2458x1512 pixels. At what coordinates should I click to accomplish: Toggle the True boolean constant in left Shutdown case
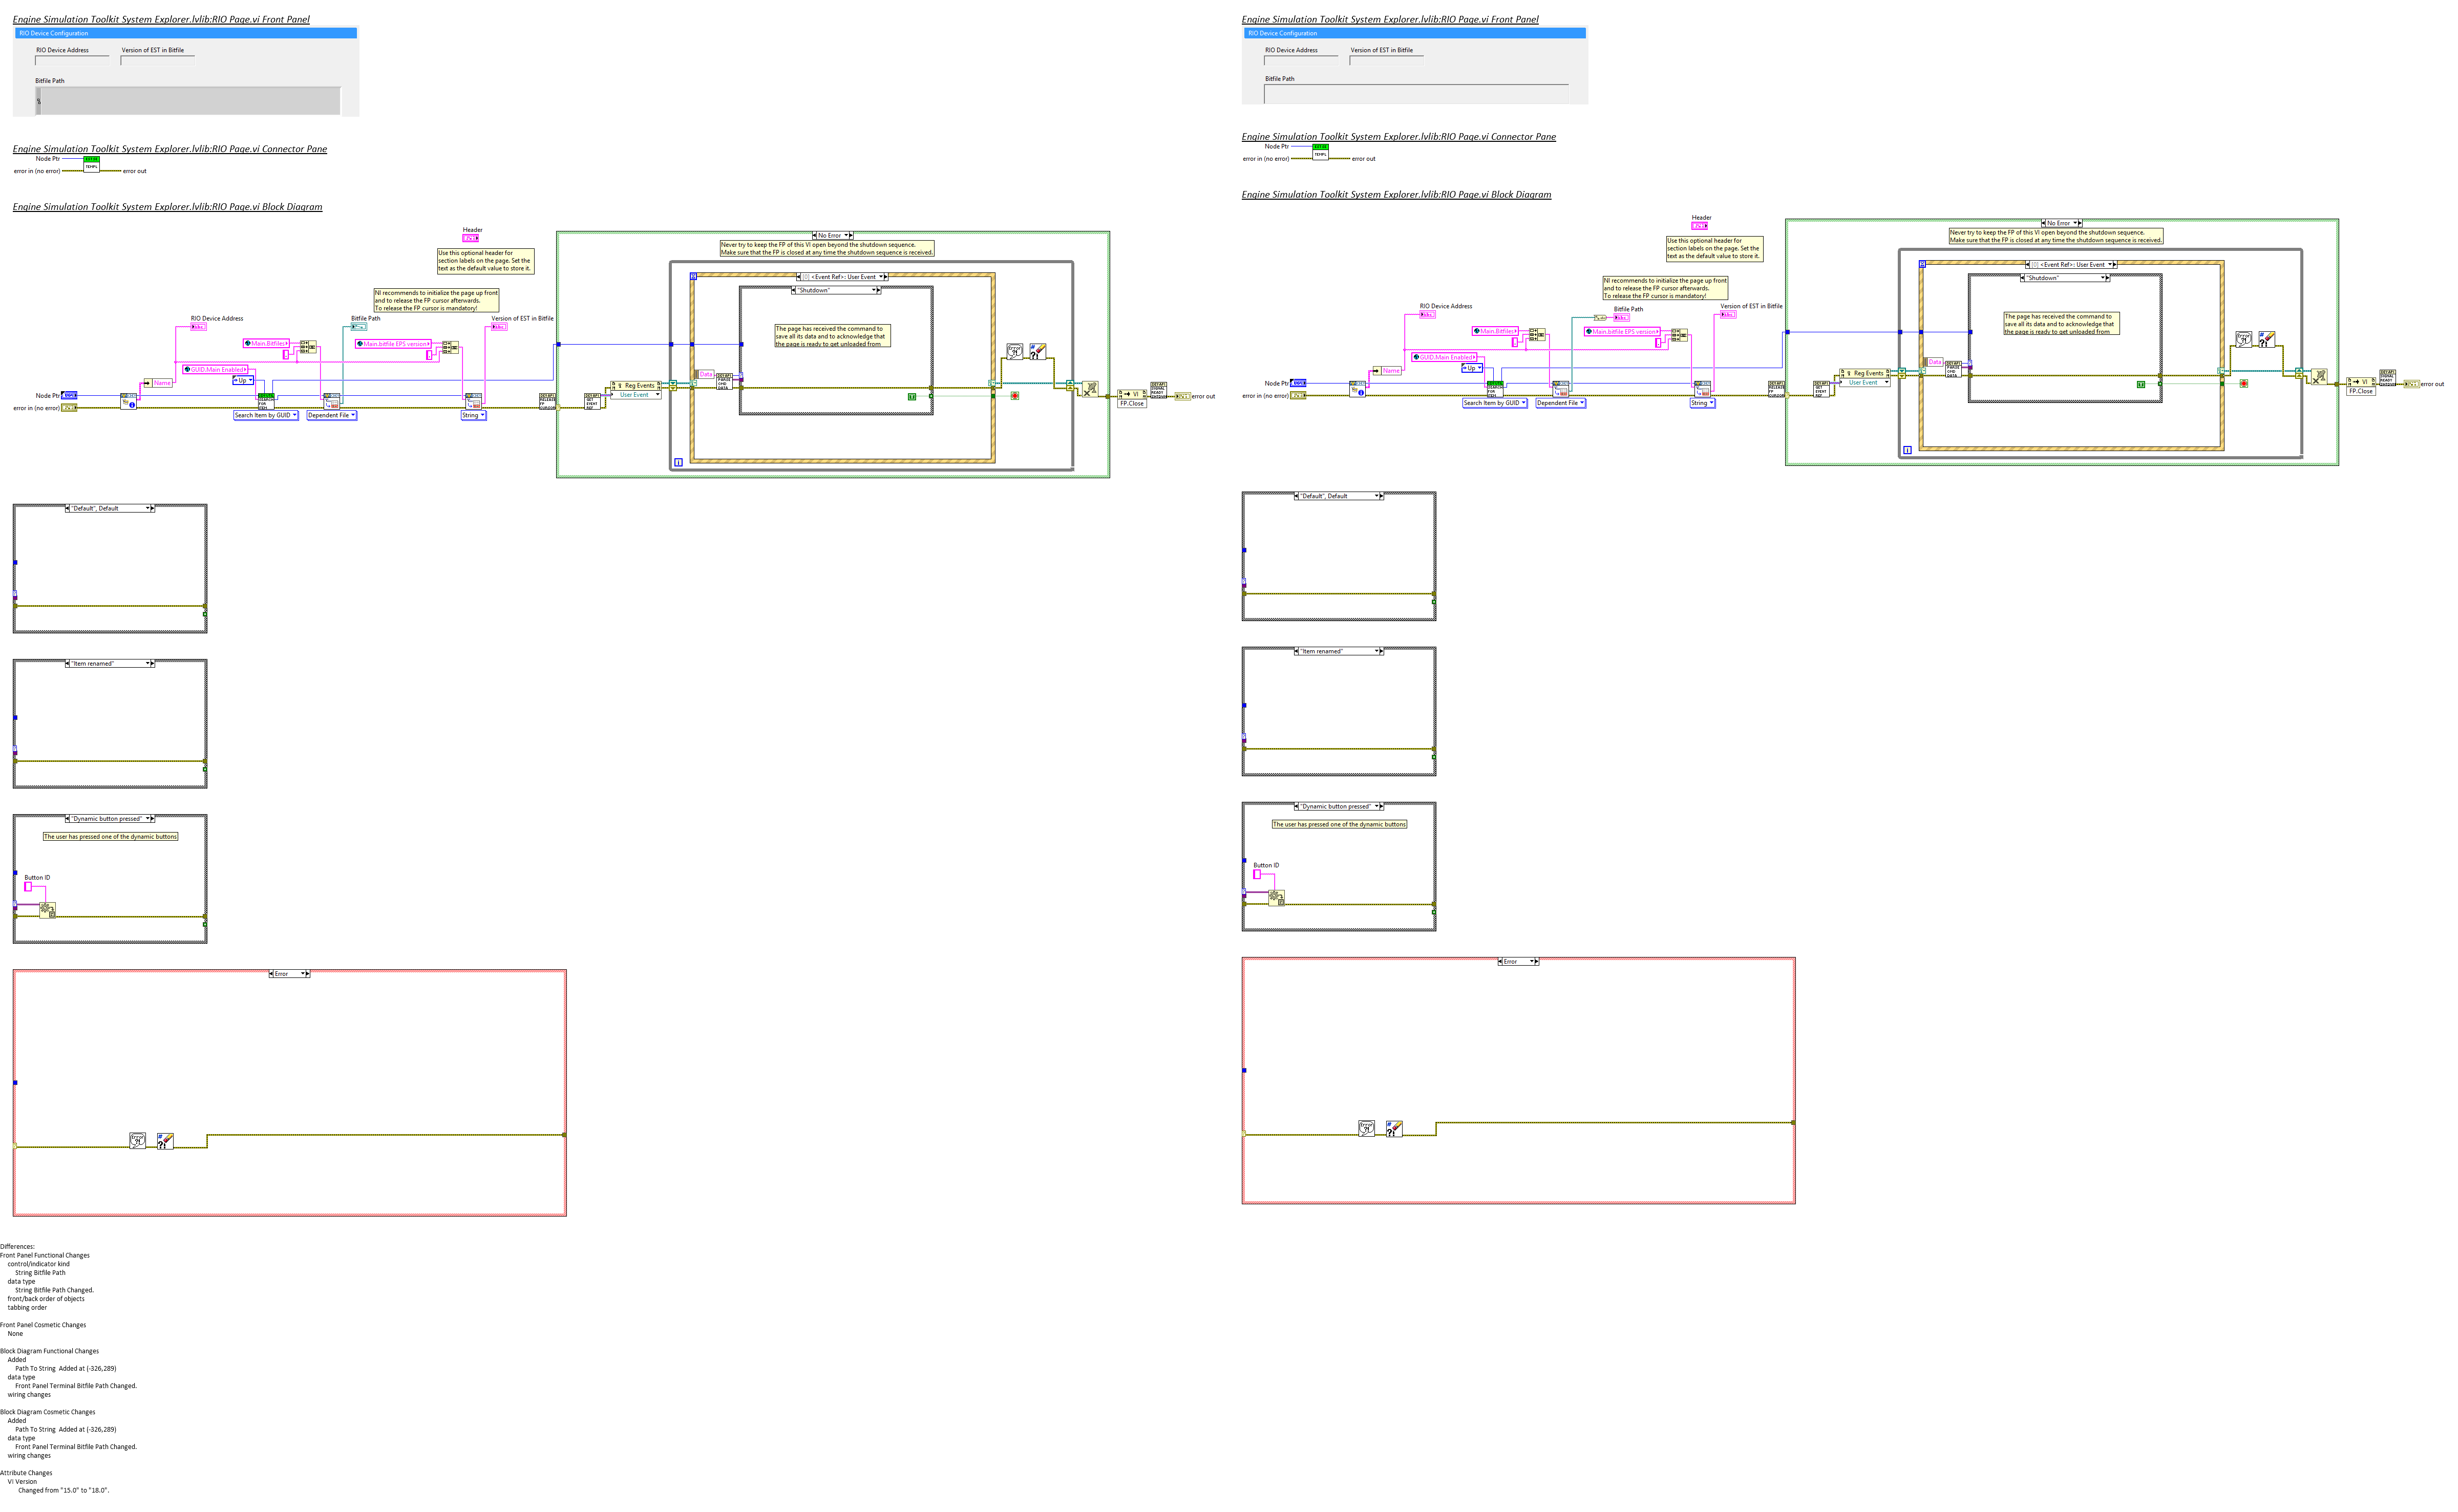click(912, 397)
